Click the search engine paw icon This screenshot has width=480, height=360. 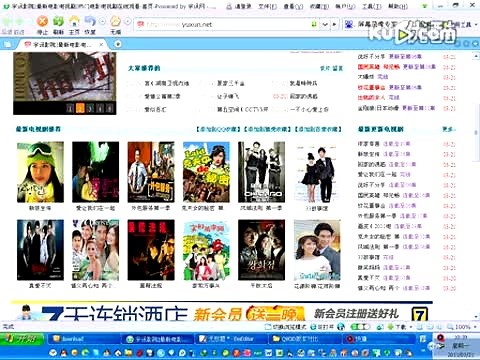(349, 24)
